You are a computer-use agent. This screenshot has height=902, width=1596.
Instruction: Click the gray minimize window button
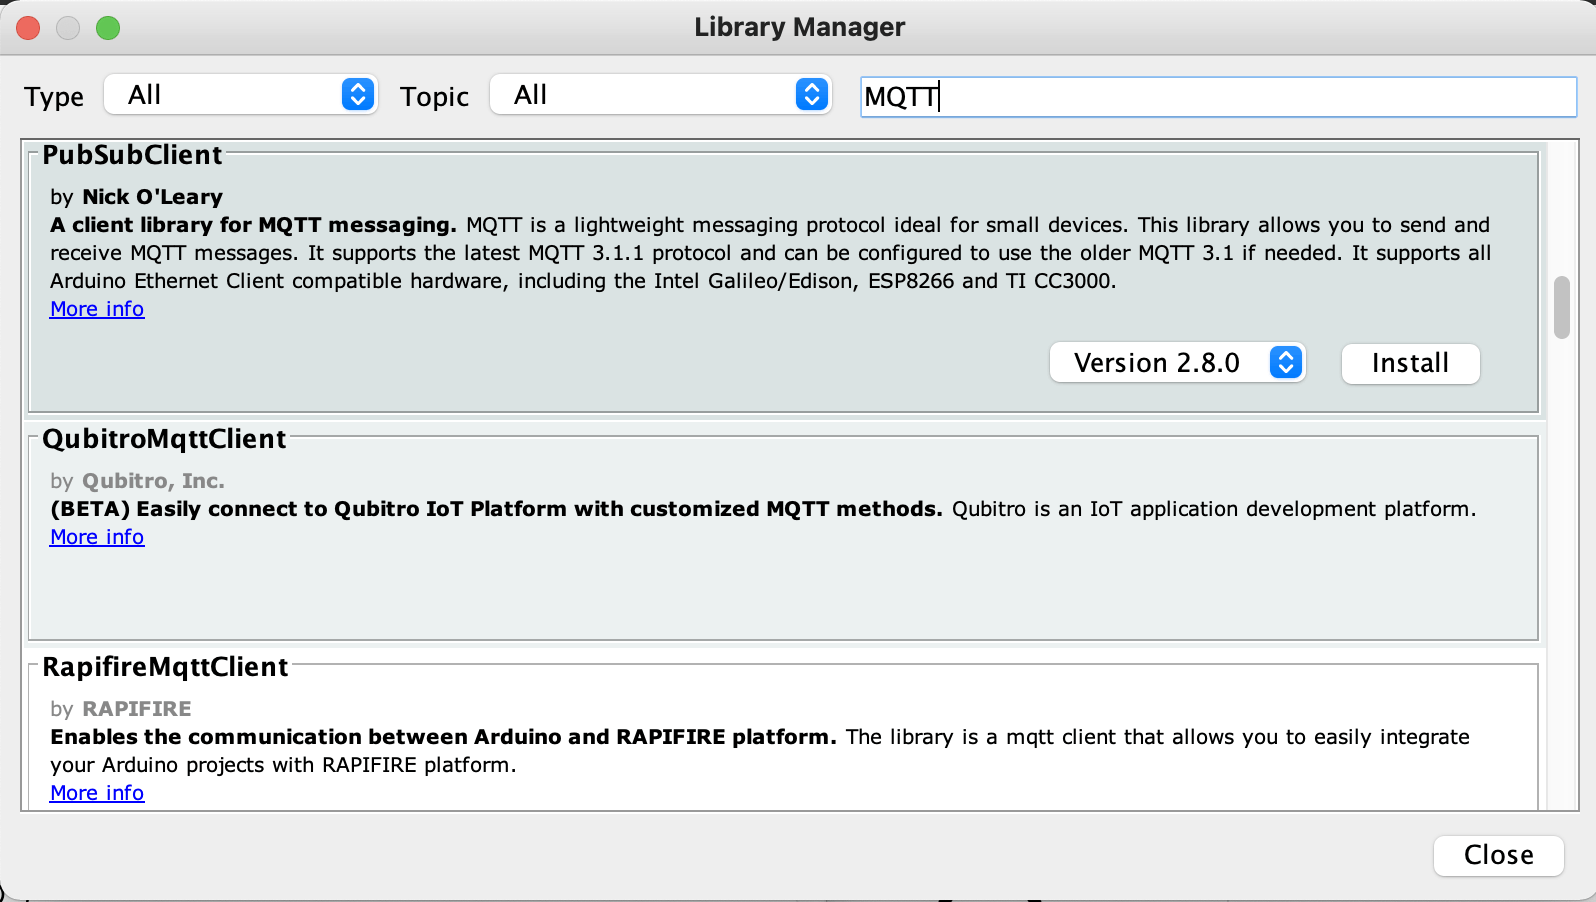[x=68, y=28]
